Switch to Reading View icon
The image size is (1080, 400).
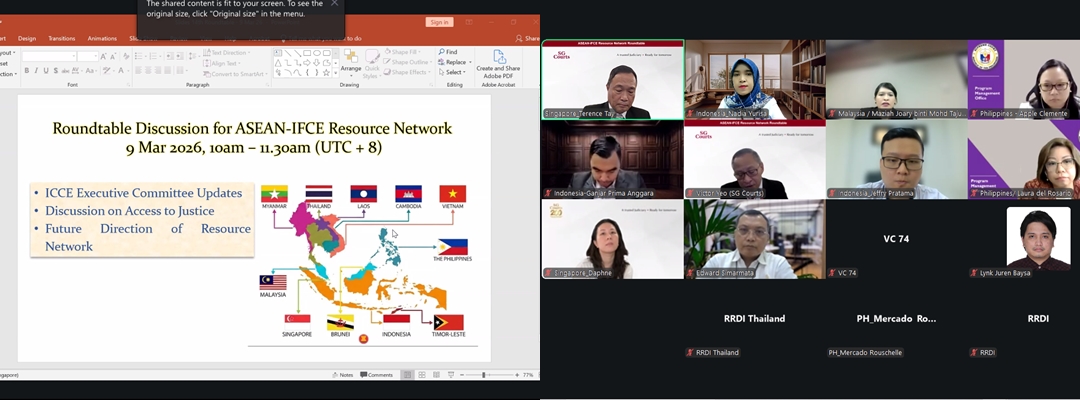(x=436, y=375)
